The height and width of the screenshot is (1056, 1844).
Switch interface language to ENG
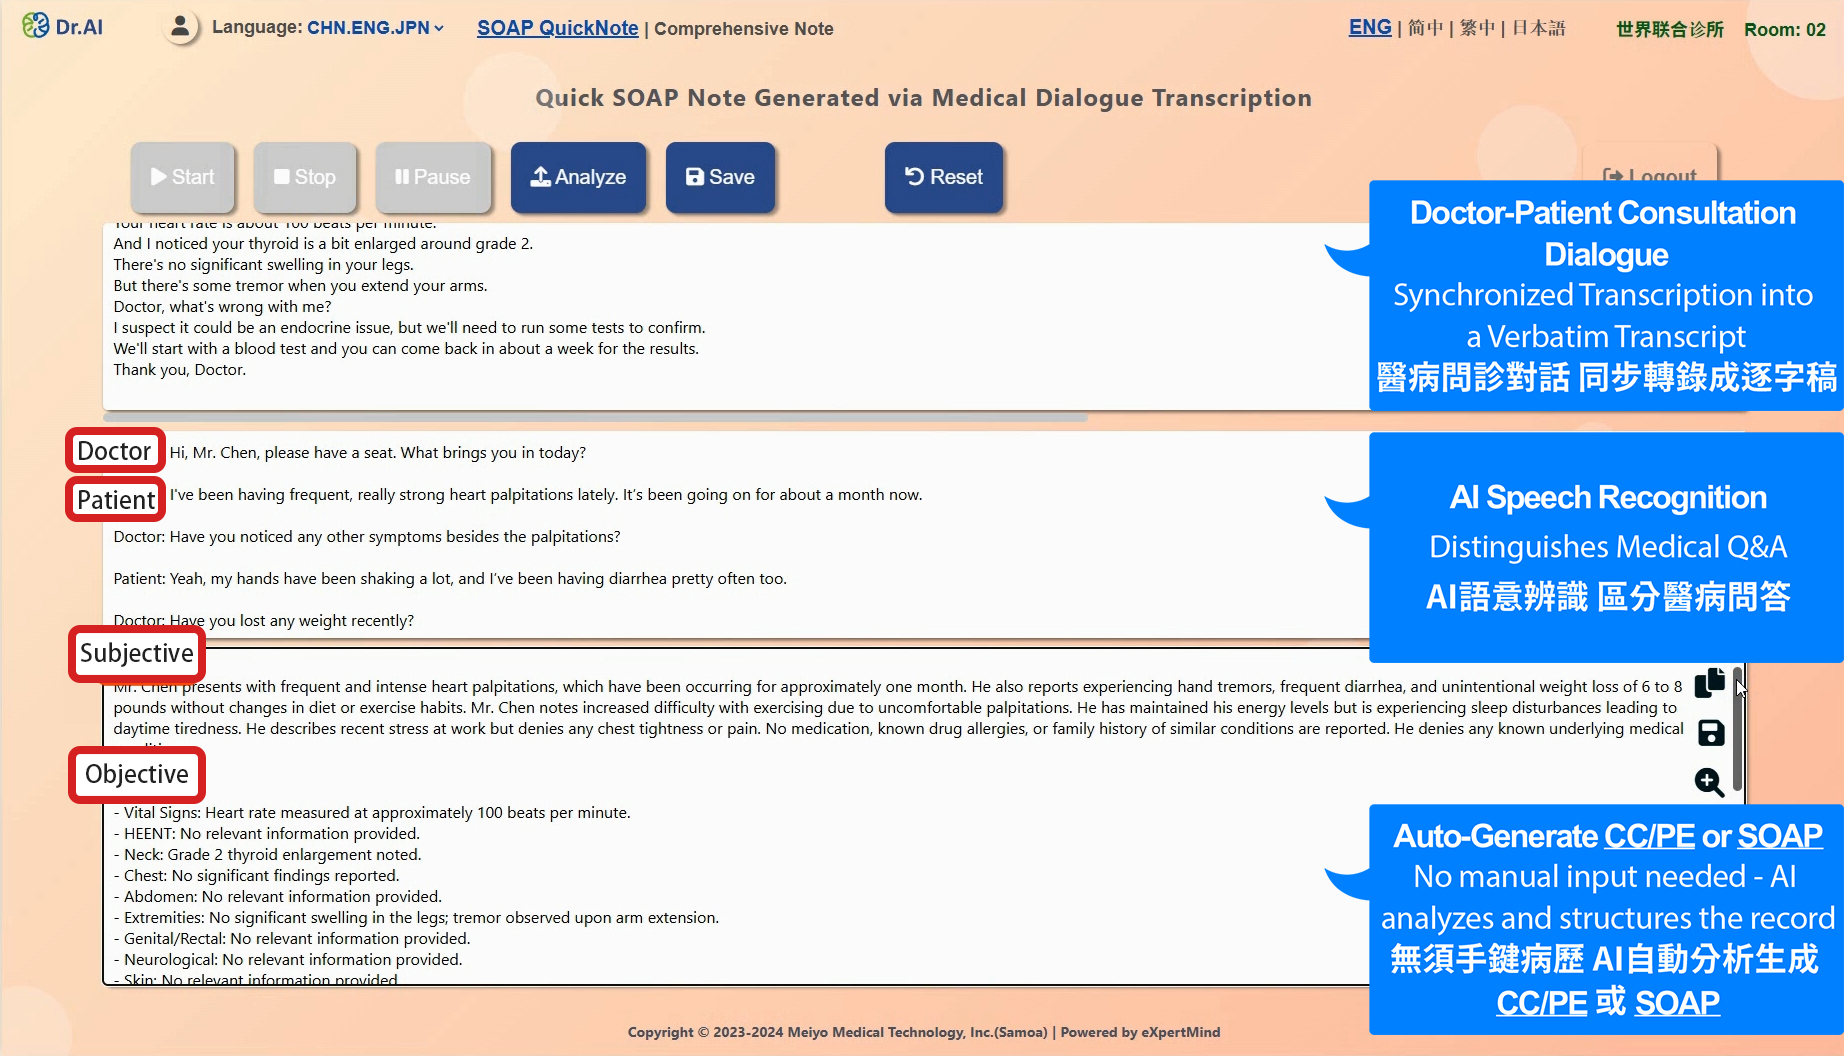click(x=1369, y=28)
